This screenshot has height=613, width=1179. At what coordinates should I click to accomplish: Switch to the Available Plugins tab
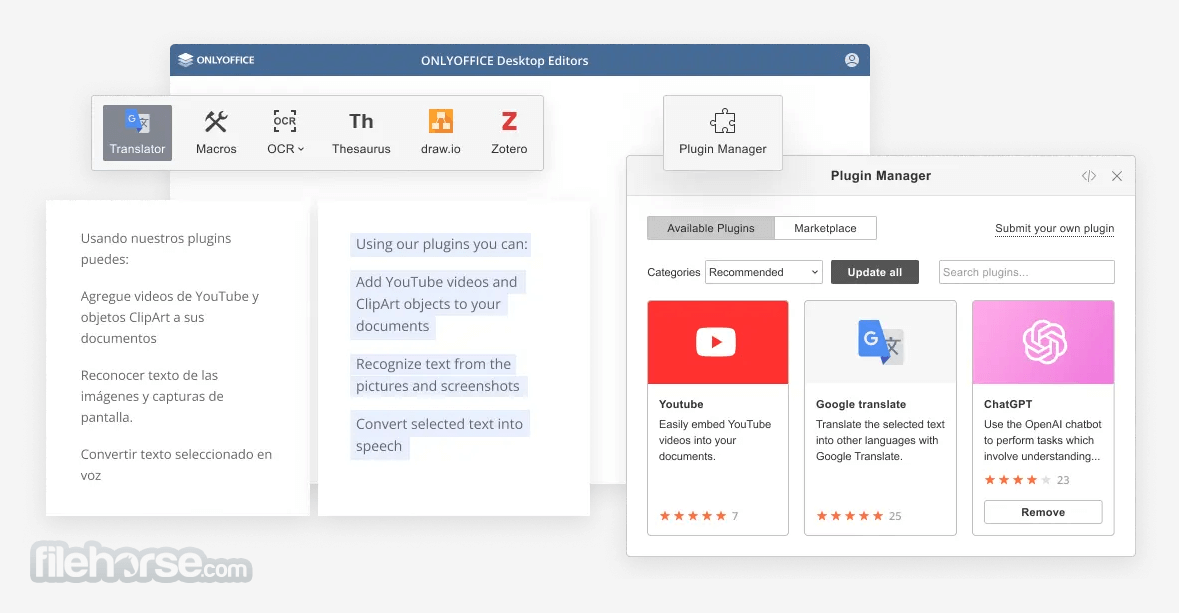(711, 228)
